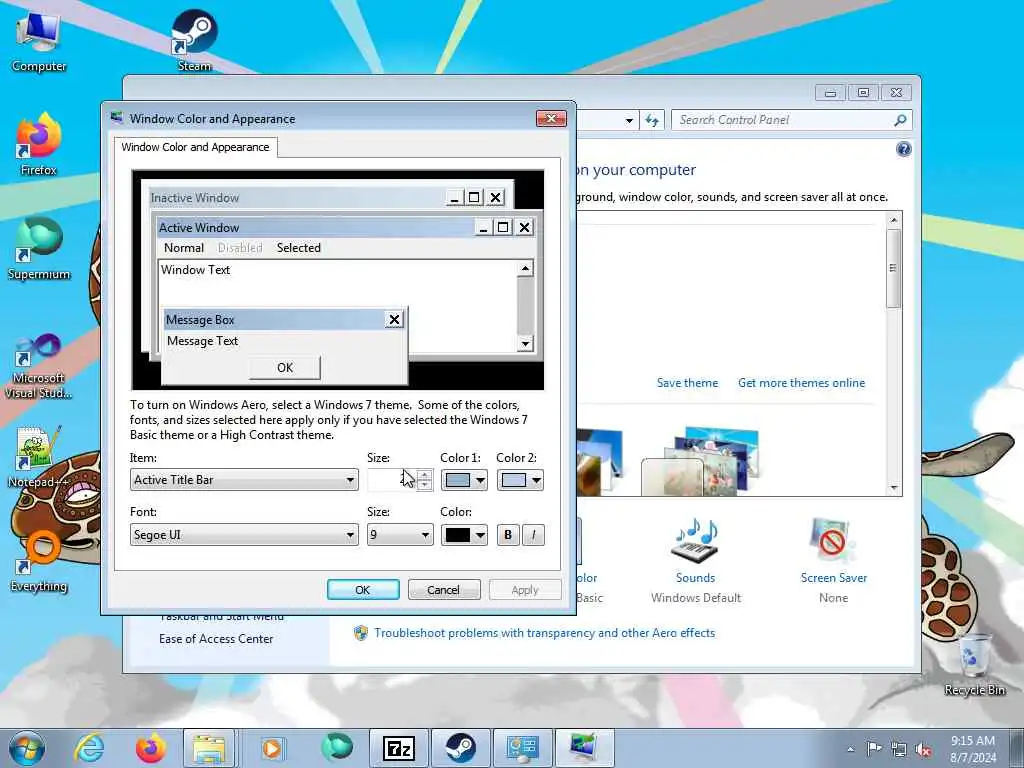The height and width of the screenshot is (768, 1024).
Task: Show hidden tray icons arrow
Action: (x=850, y=749)
